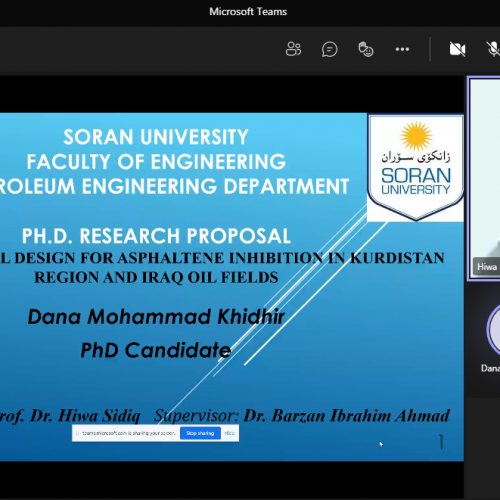Click the PH.D. RESEARCH PROPOSAL heading
This screenshot has height=500, width=500.
(x=156, y=236)
